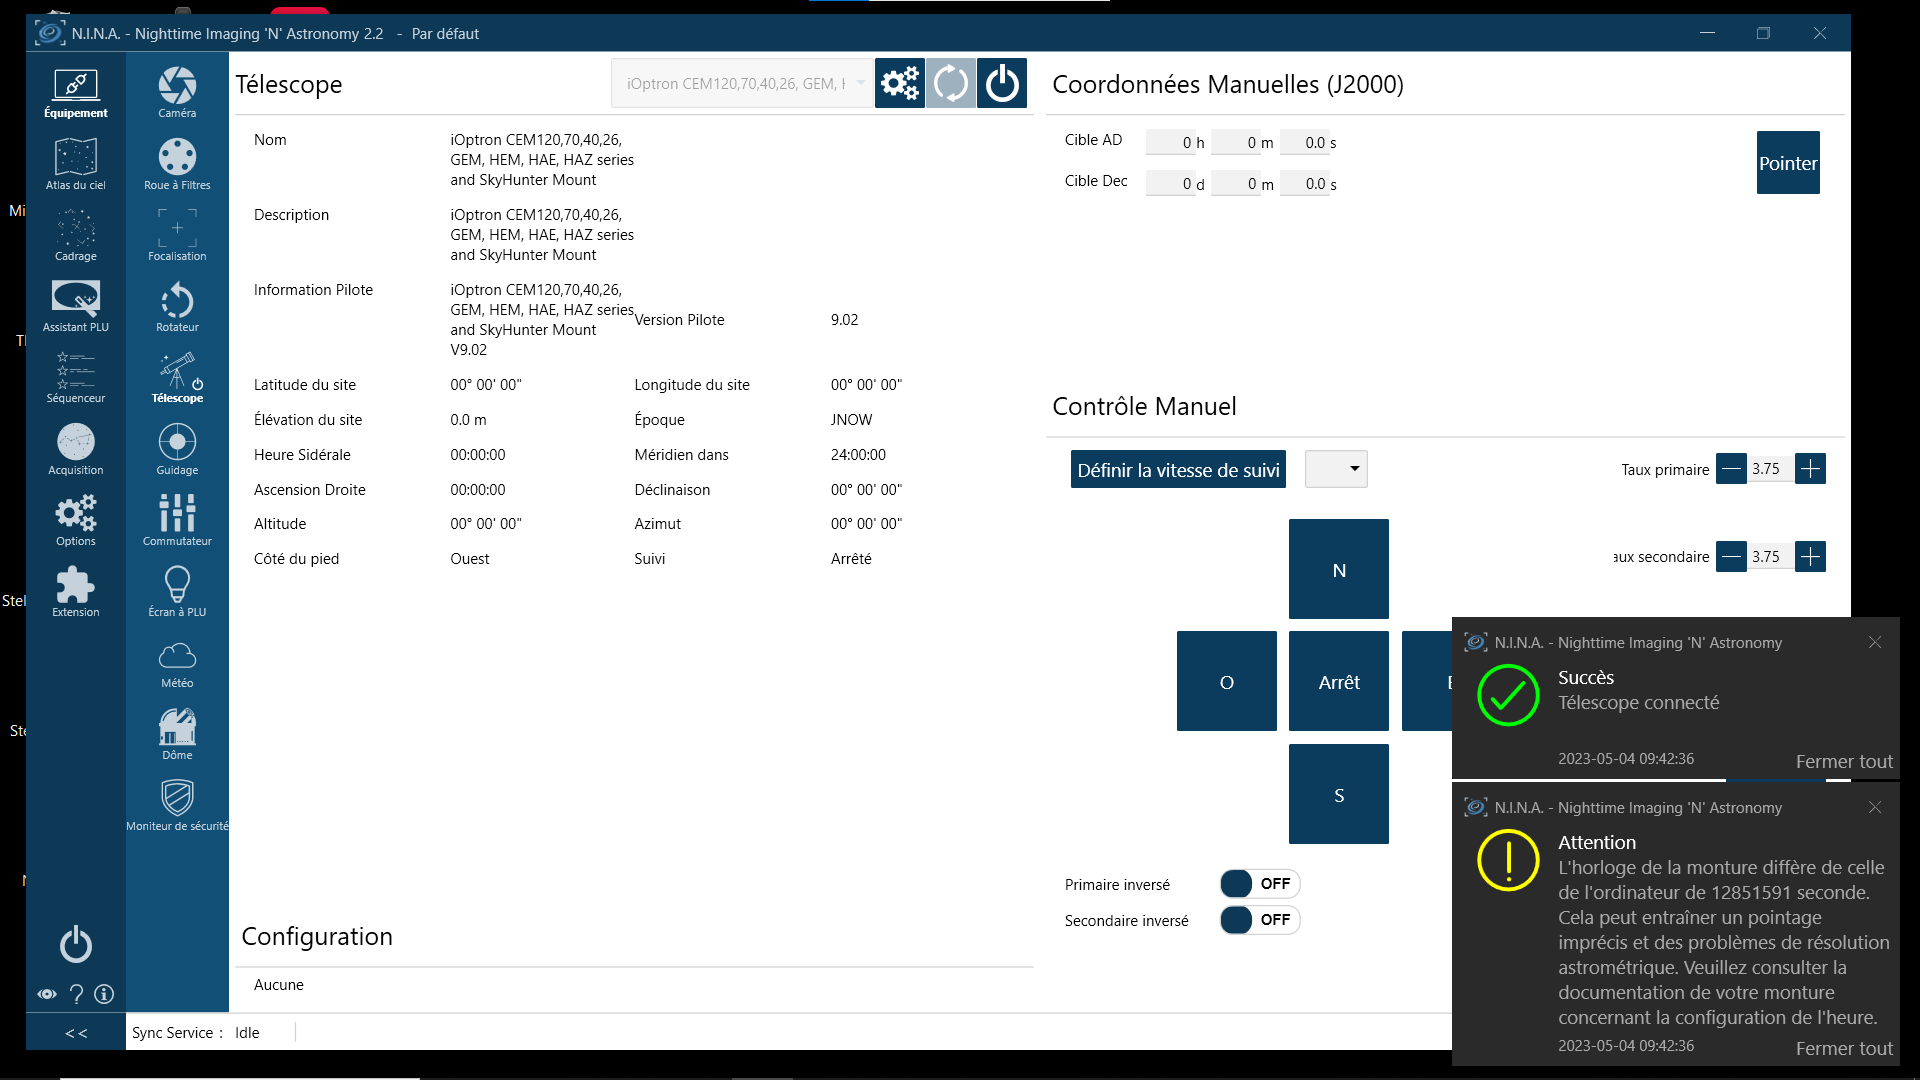The width and height of the screenshot is (1920, 1080).
Task: Toggle the Primaire inversé switch
Action: [1259, 884]
